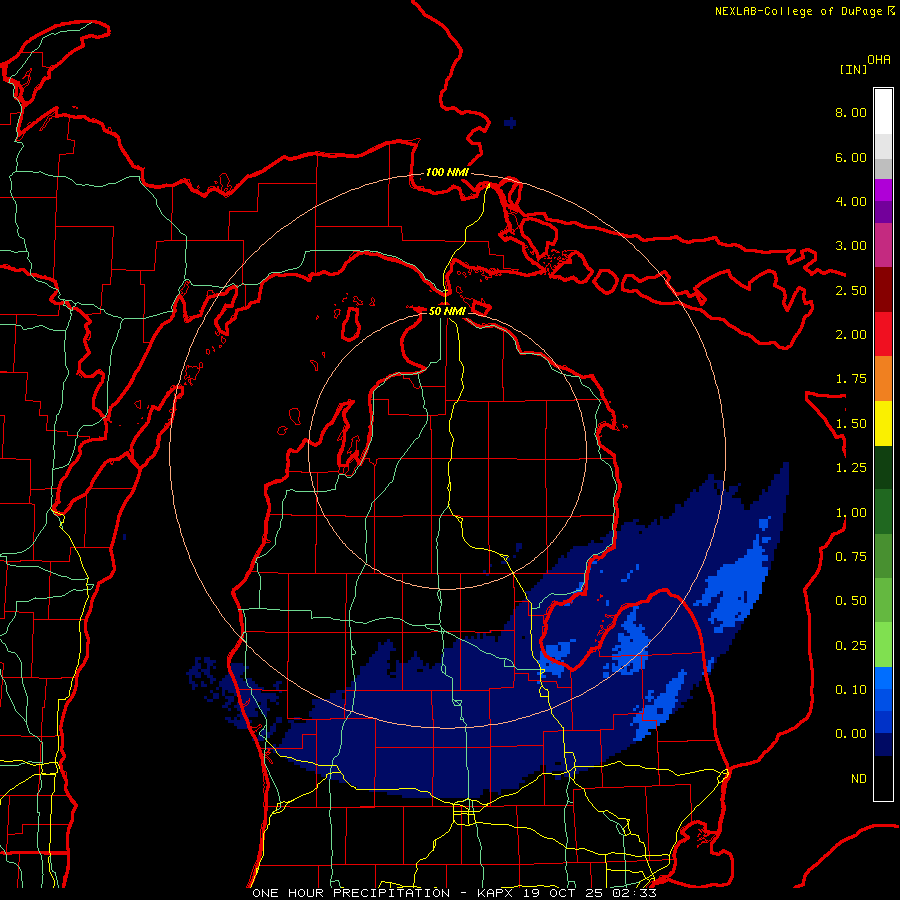Click the 0.50 legend value
900x900 pixels.
pos(851,601)
